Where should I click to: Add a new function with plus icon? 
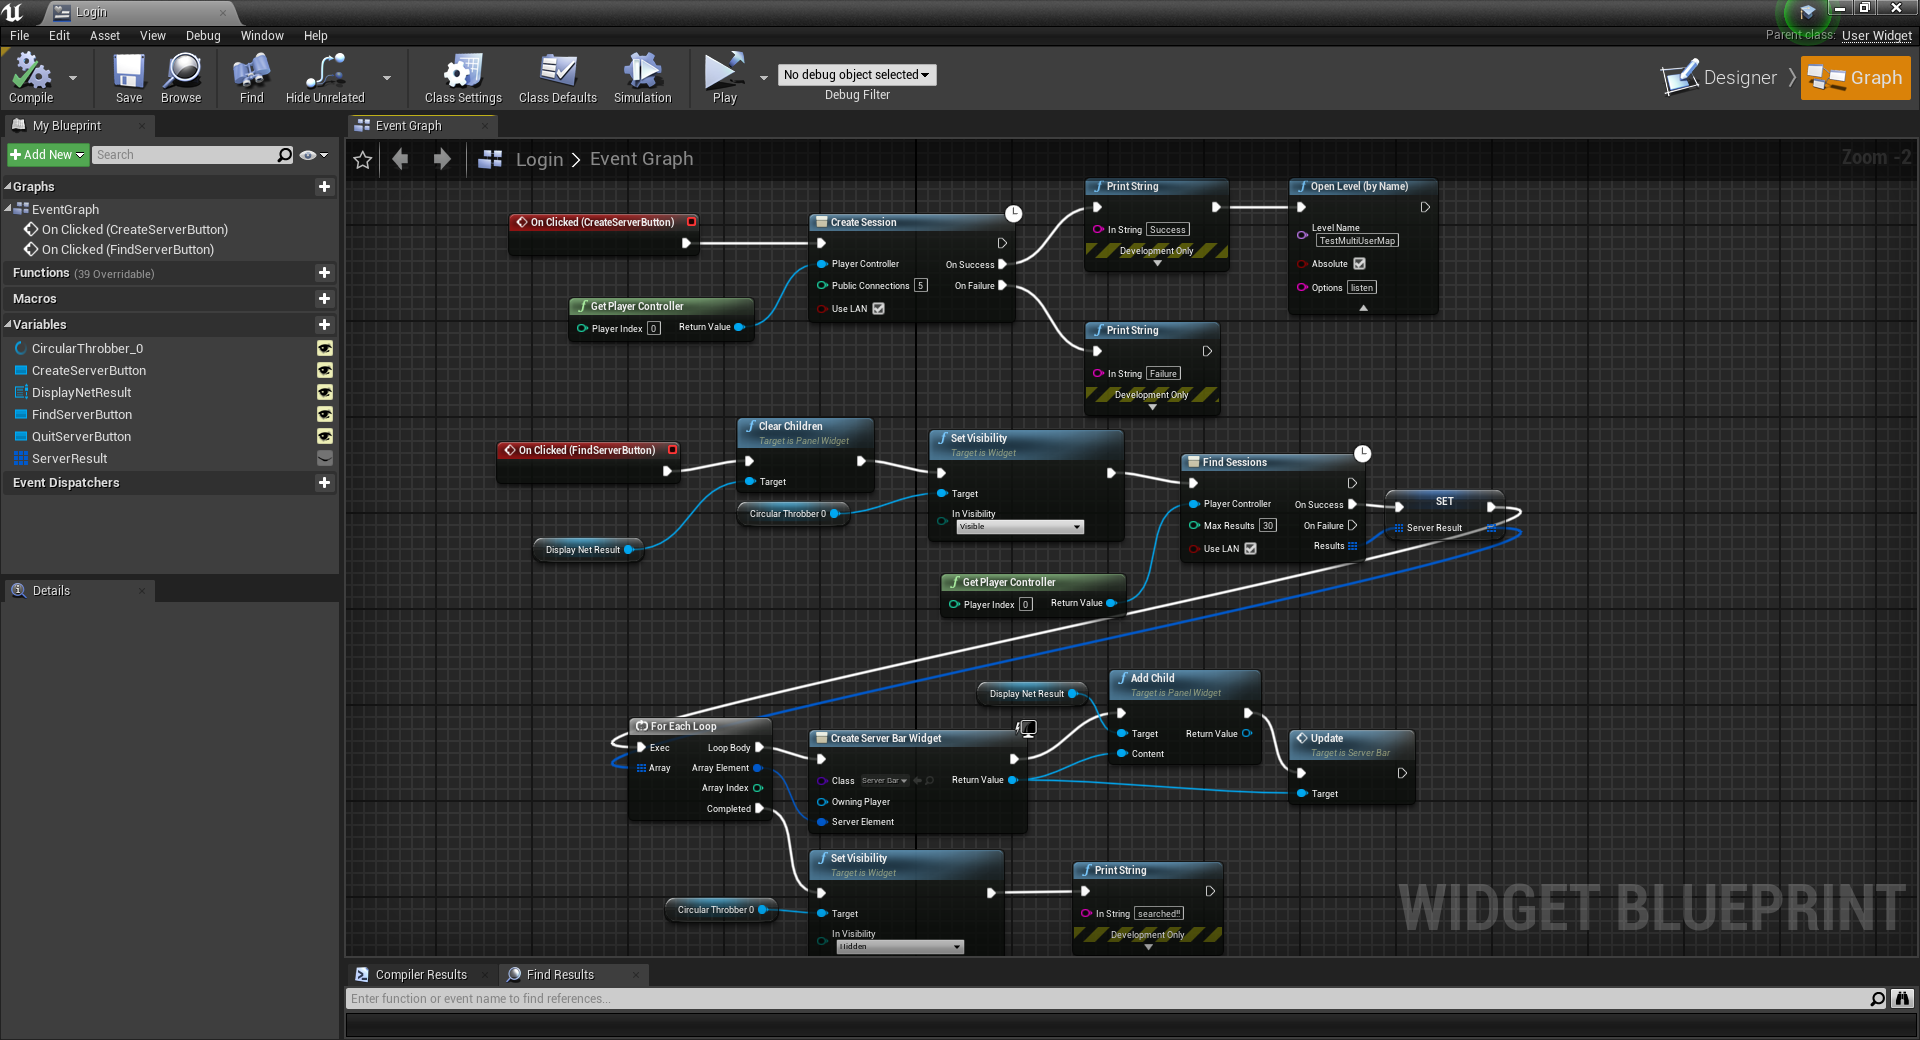(x=324, y=273)
